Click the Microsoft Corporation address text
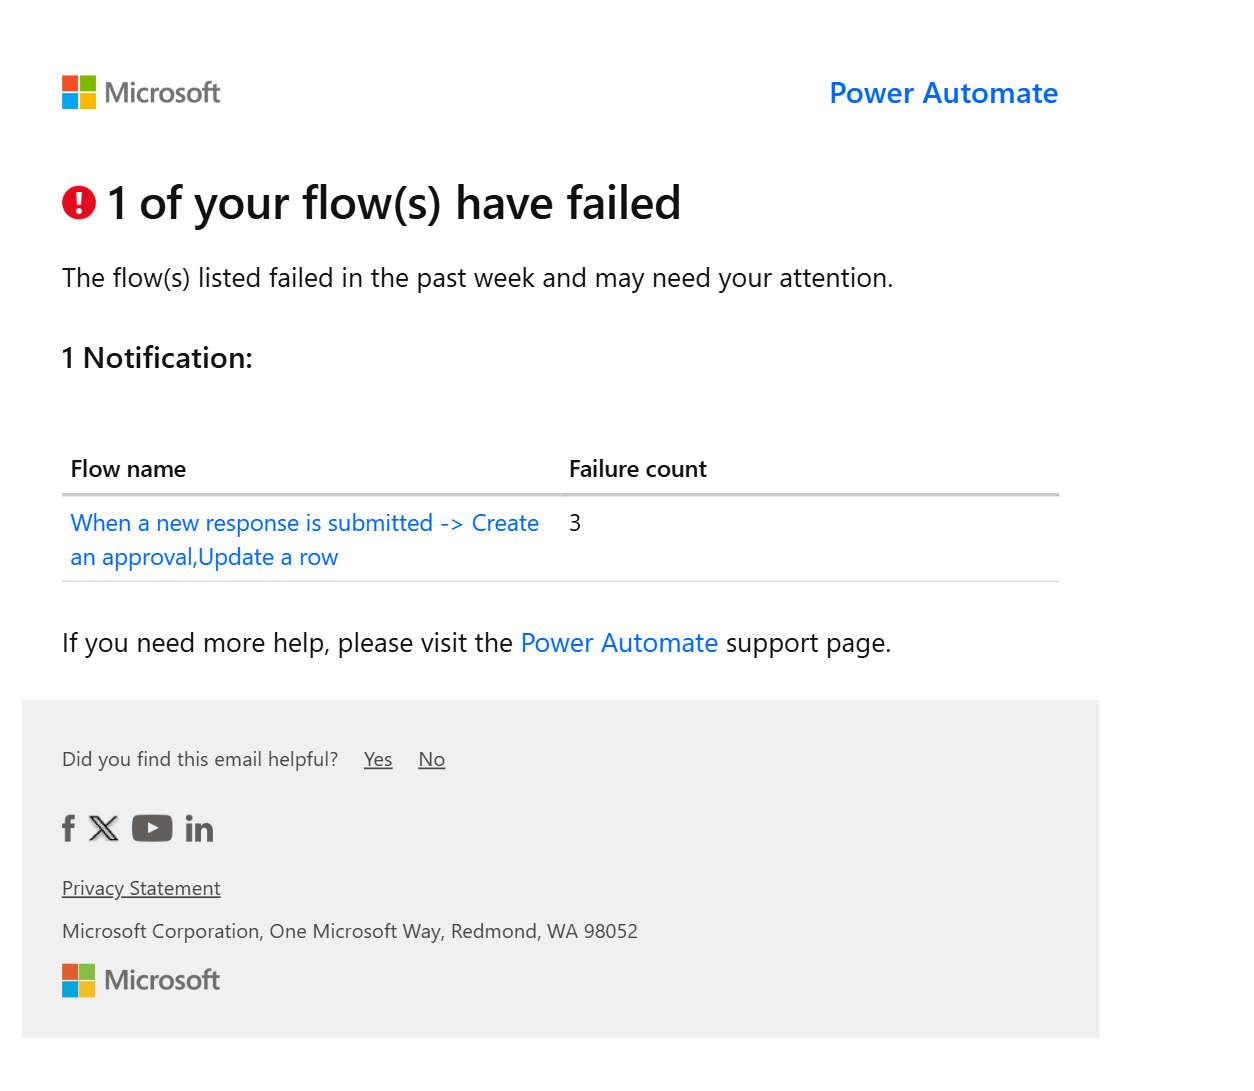Image resolution: width=1254 pixels, height=1091 pixels. point(349,931)
